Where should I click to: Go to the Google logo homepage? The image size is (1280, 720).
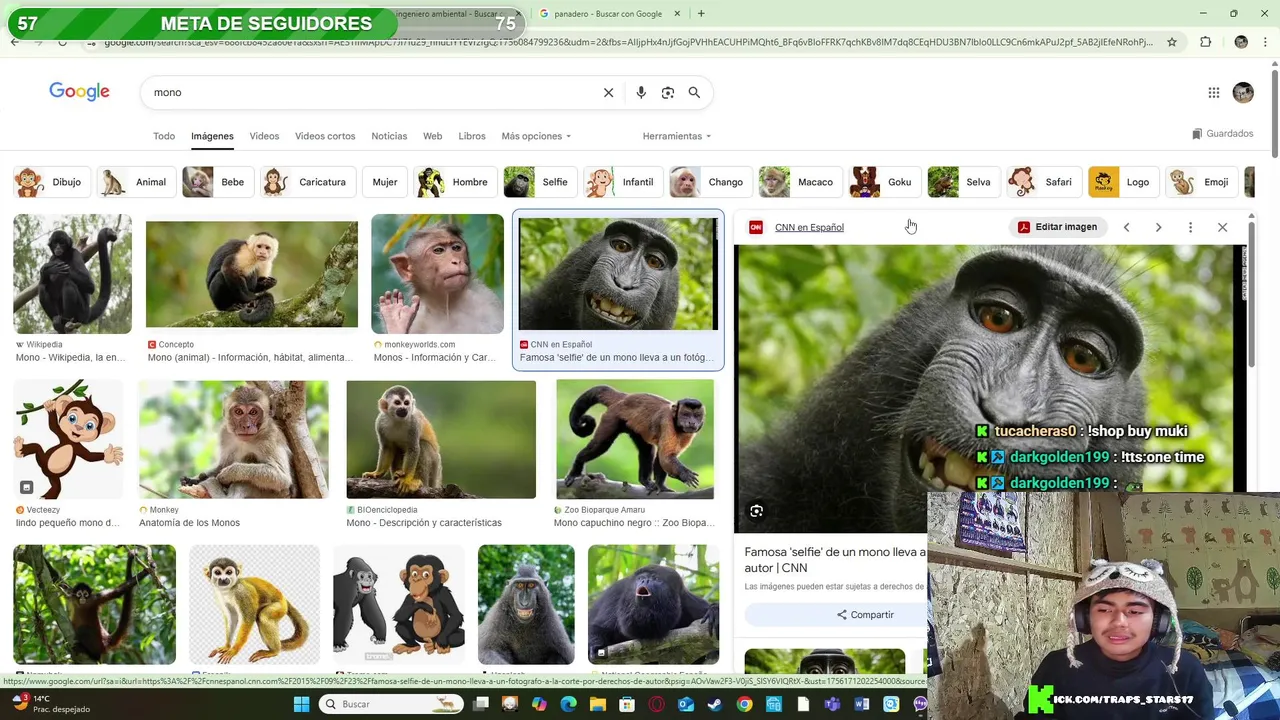point(79,92)
